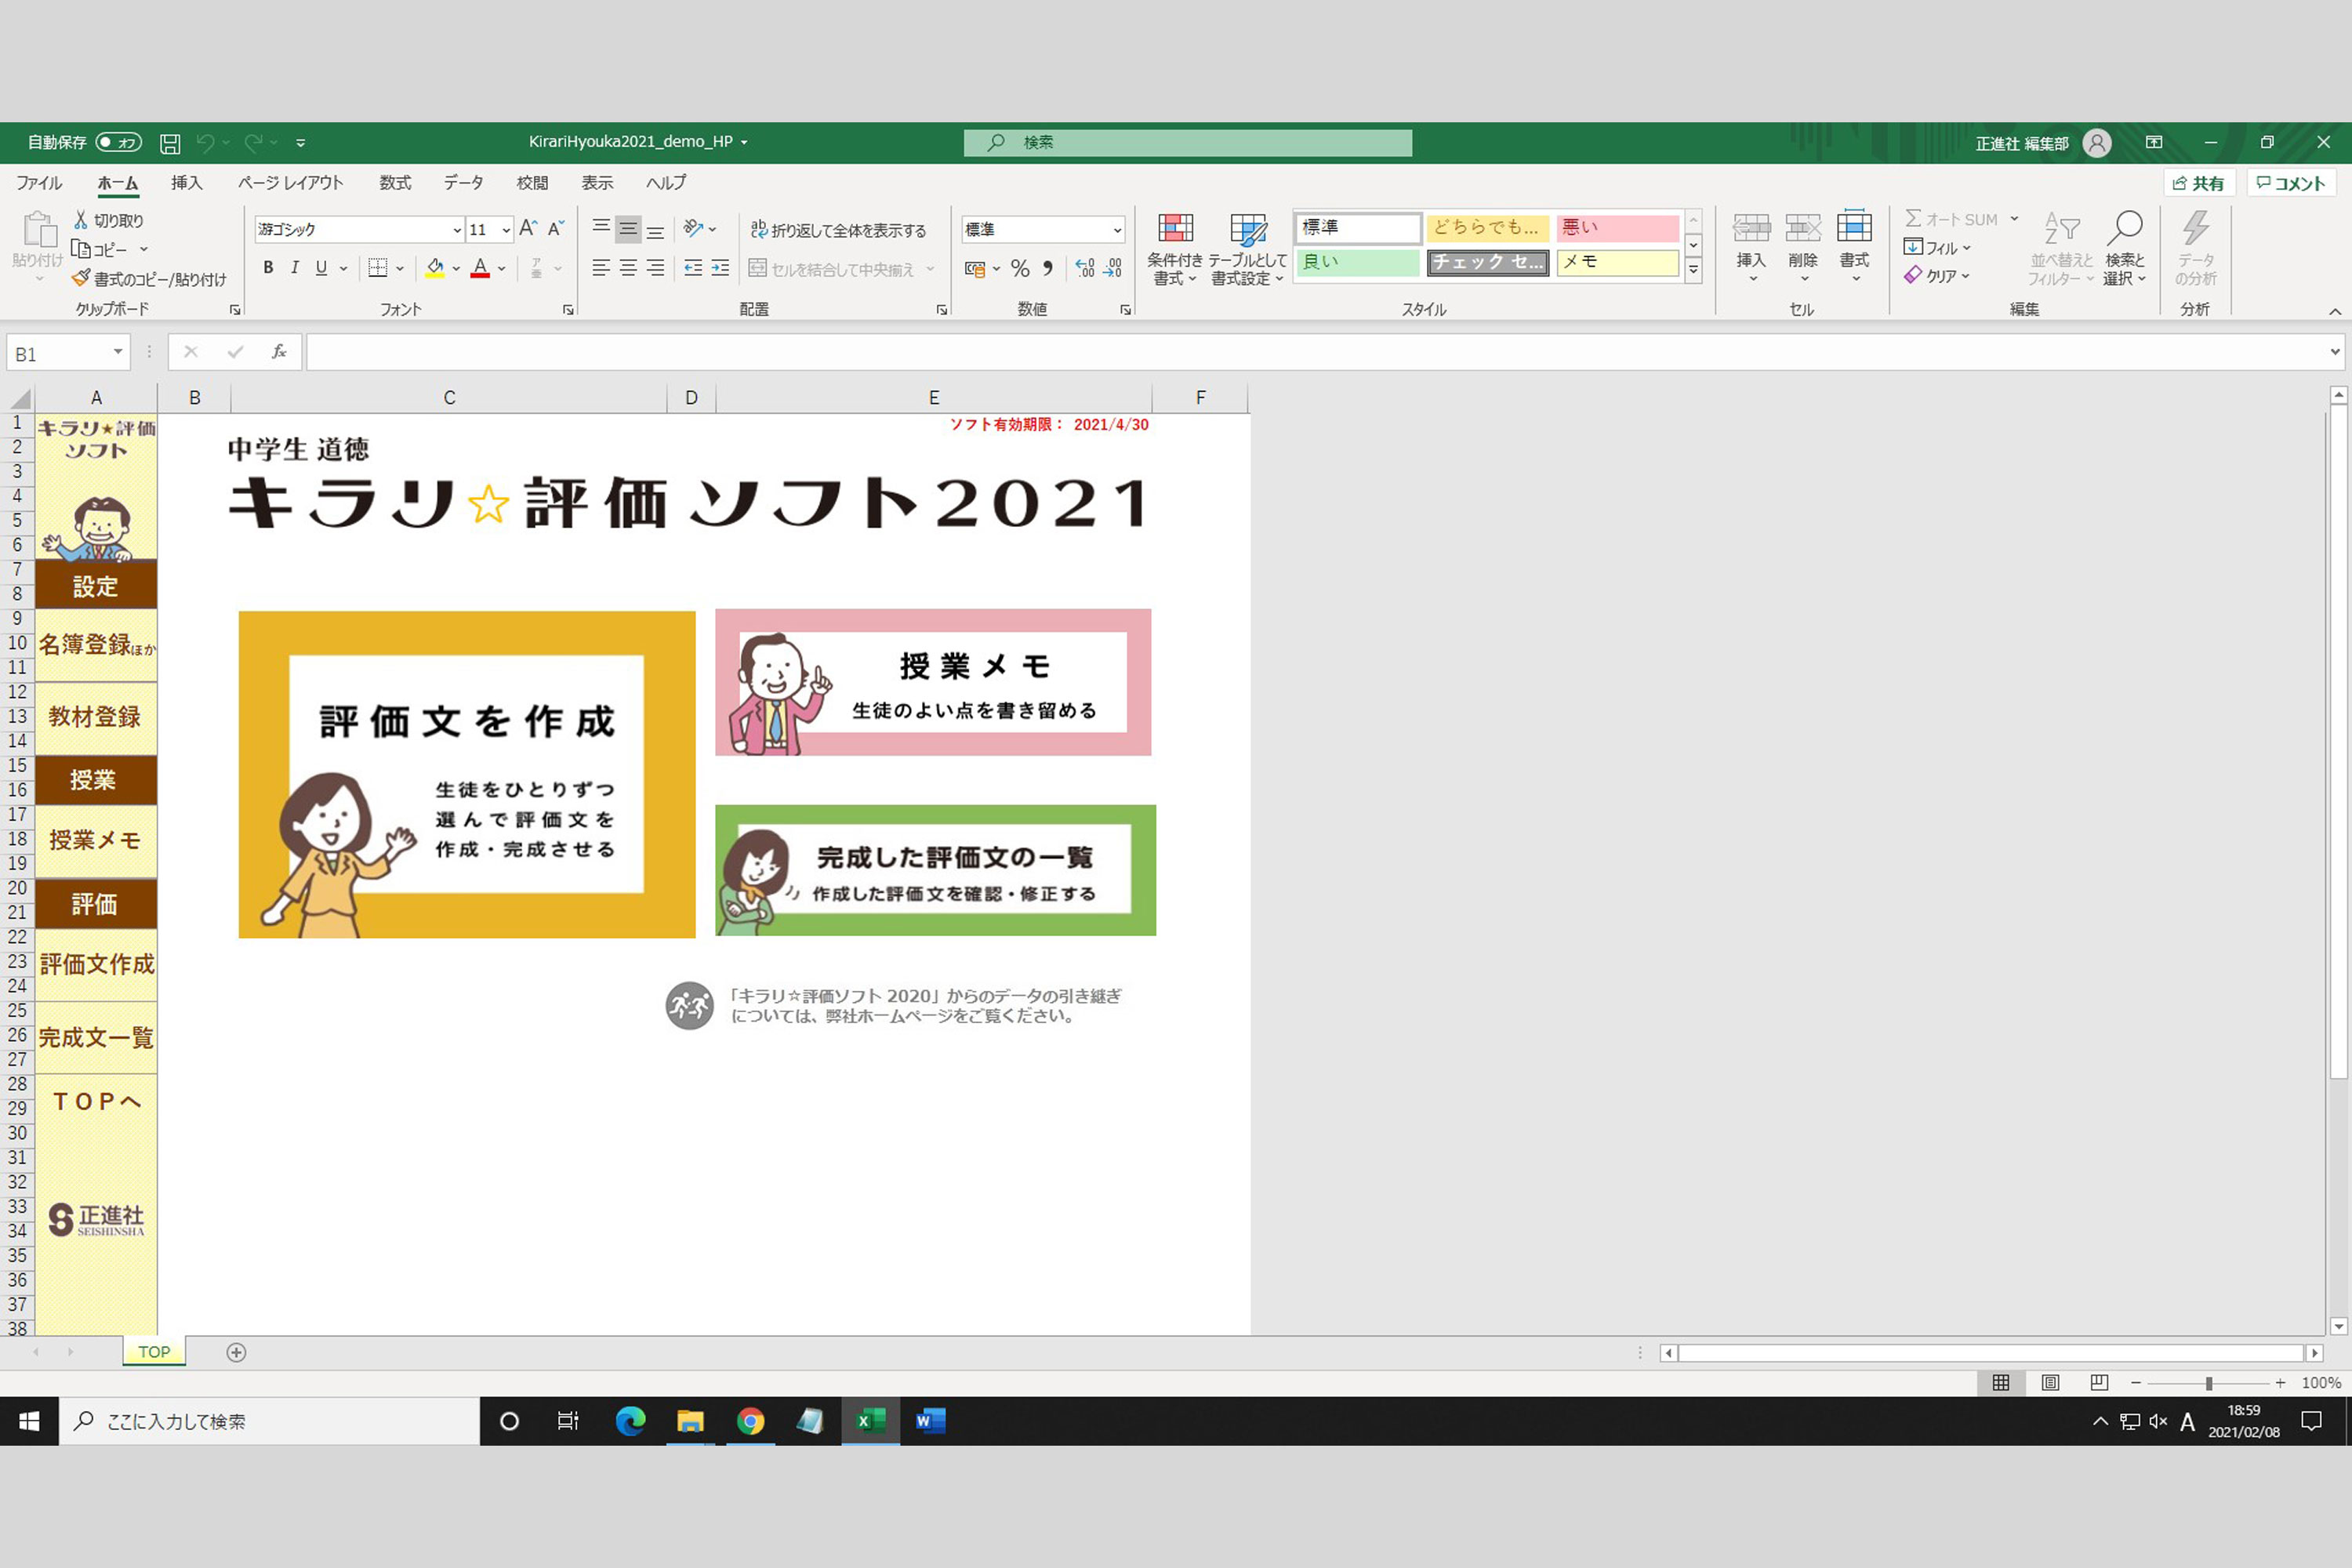2352x1568 pixels.
Task: Open the Formulas (数式) tab
Action: (x=395, y=183)
